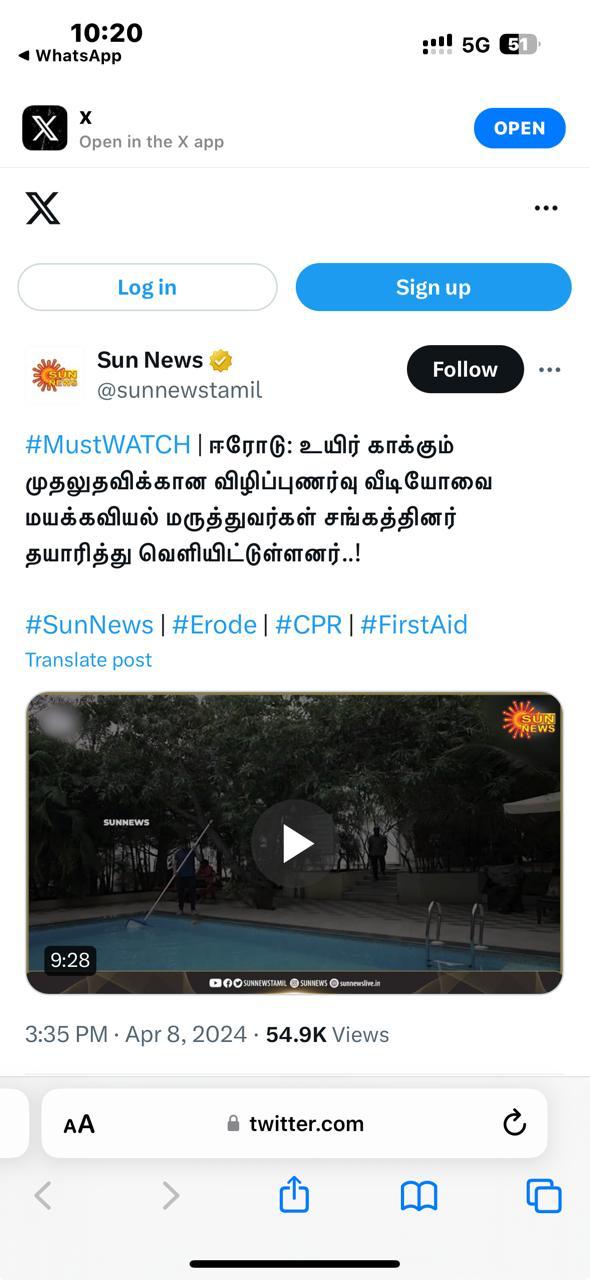Play the Sun News video
Image resolution: width=590 pixels, height=1280 pixels.
(295, 844)
